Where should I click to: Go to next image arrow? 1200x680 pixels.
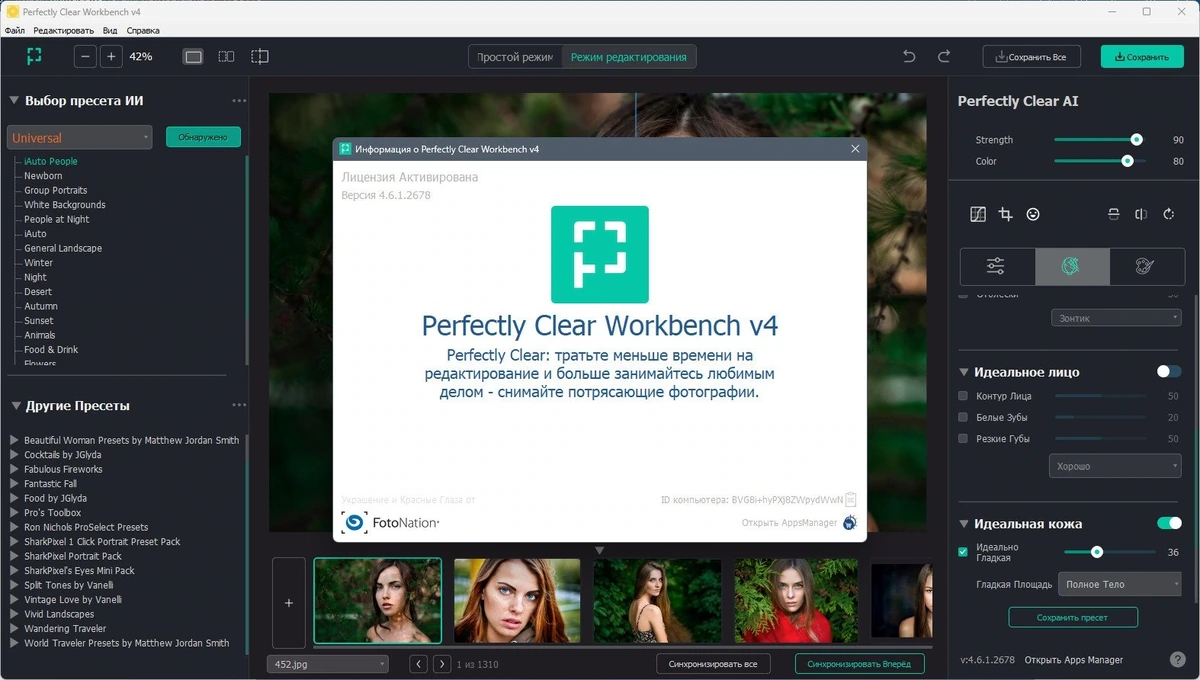(x=441, y=664)
